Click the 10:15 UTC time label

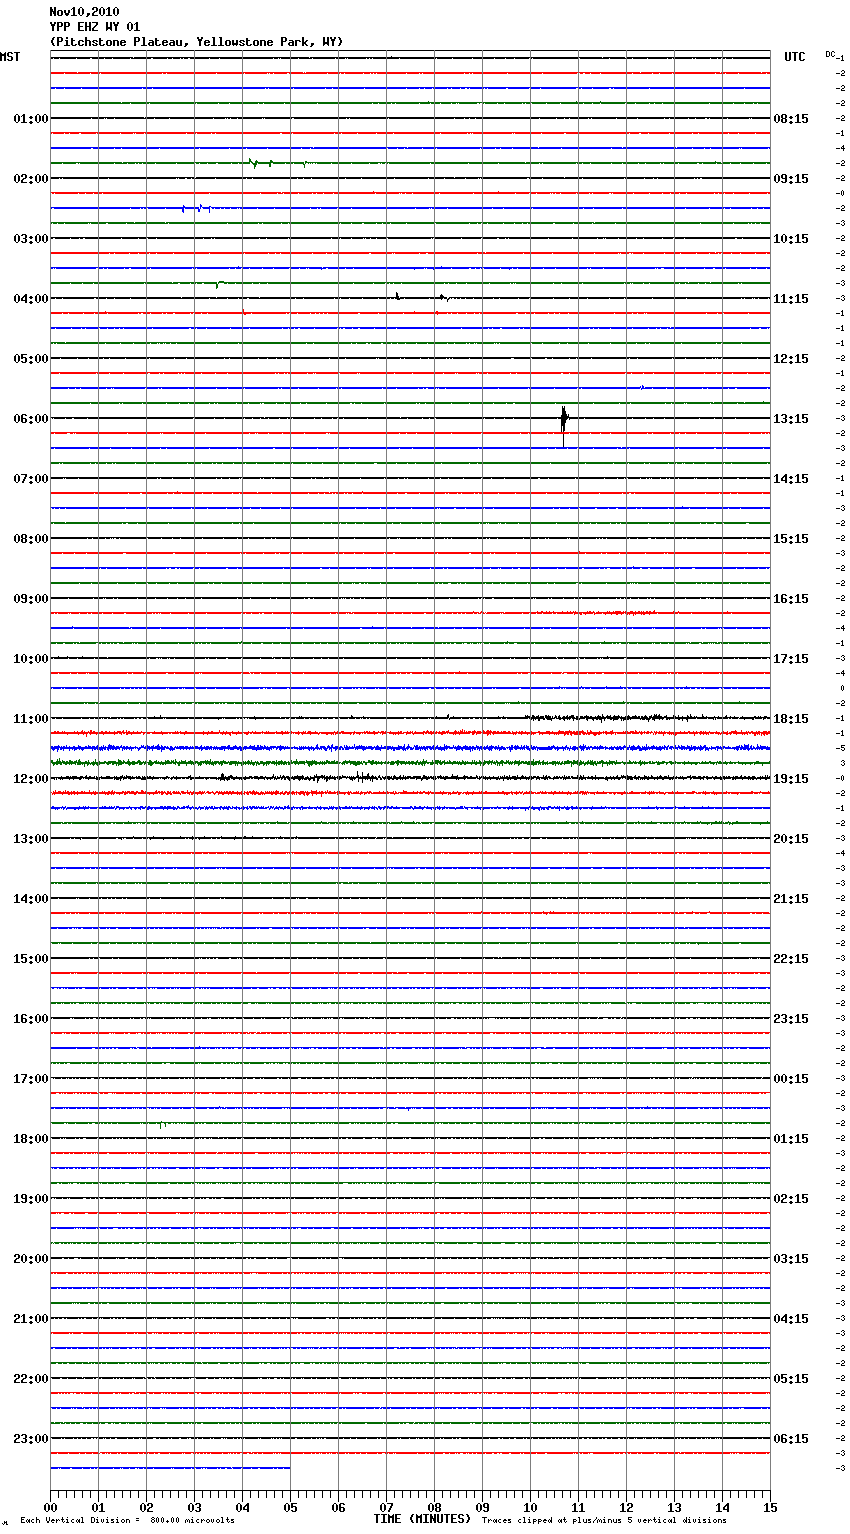(791, 239)
